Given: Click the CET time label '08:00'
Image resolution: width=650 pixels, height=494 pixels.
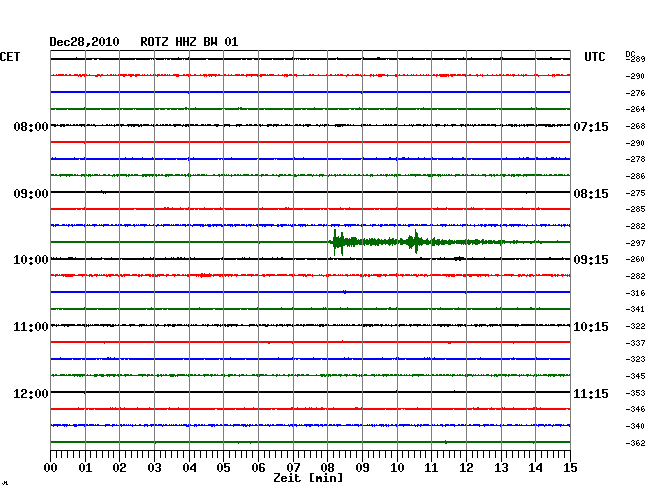Looking at the screenshot, I should [31, 127].
